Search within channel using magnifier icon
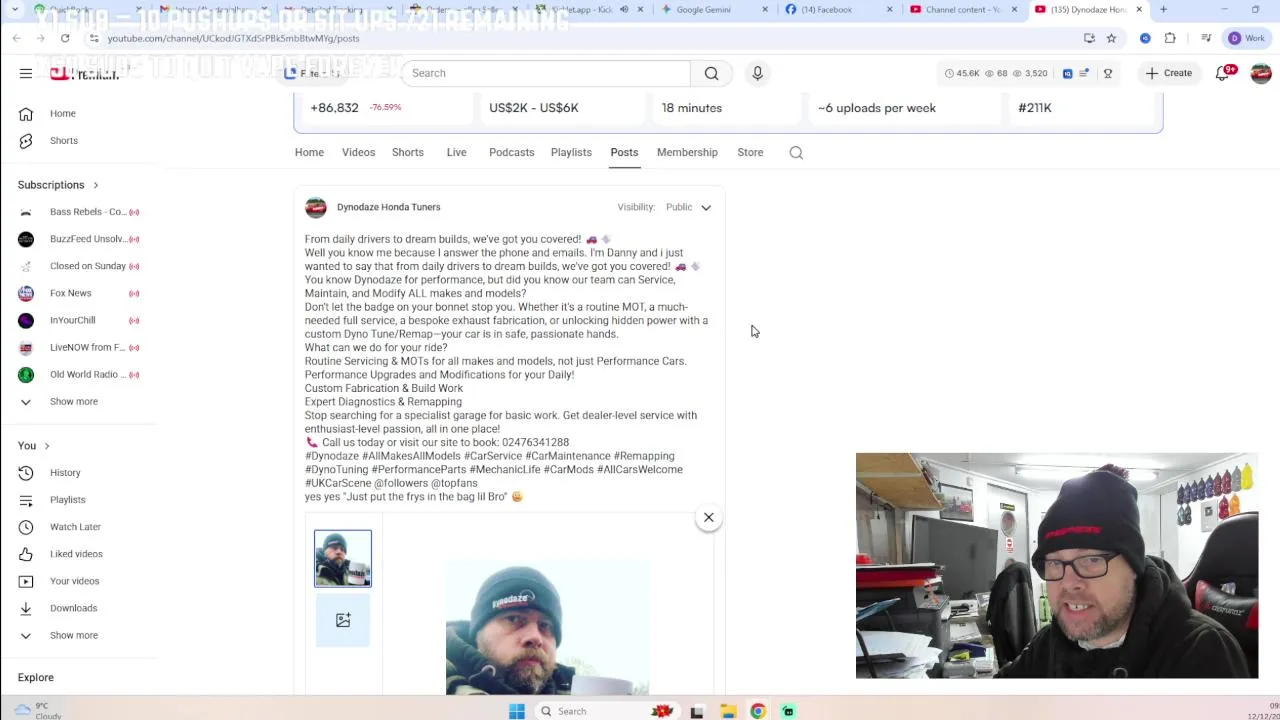This screenshot has width=1280, height=720. click(796, 152)
